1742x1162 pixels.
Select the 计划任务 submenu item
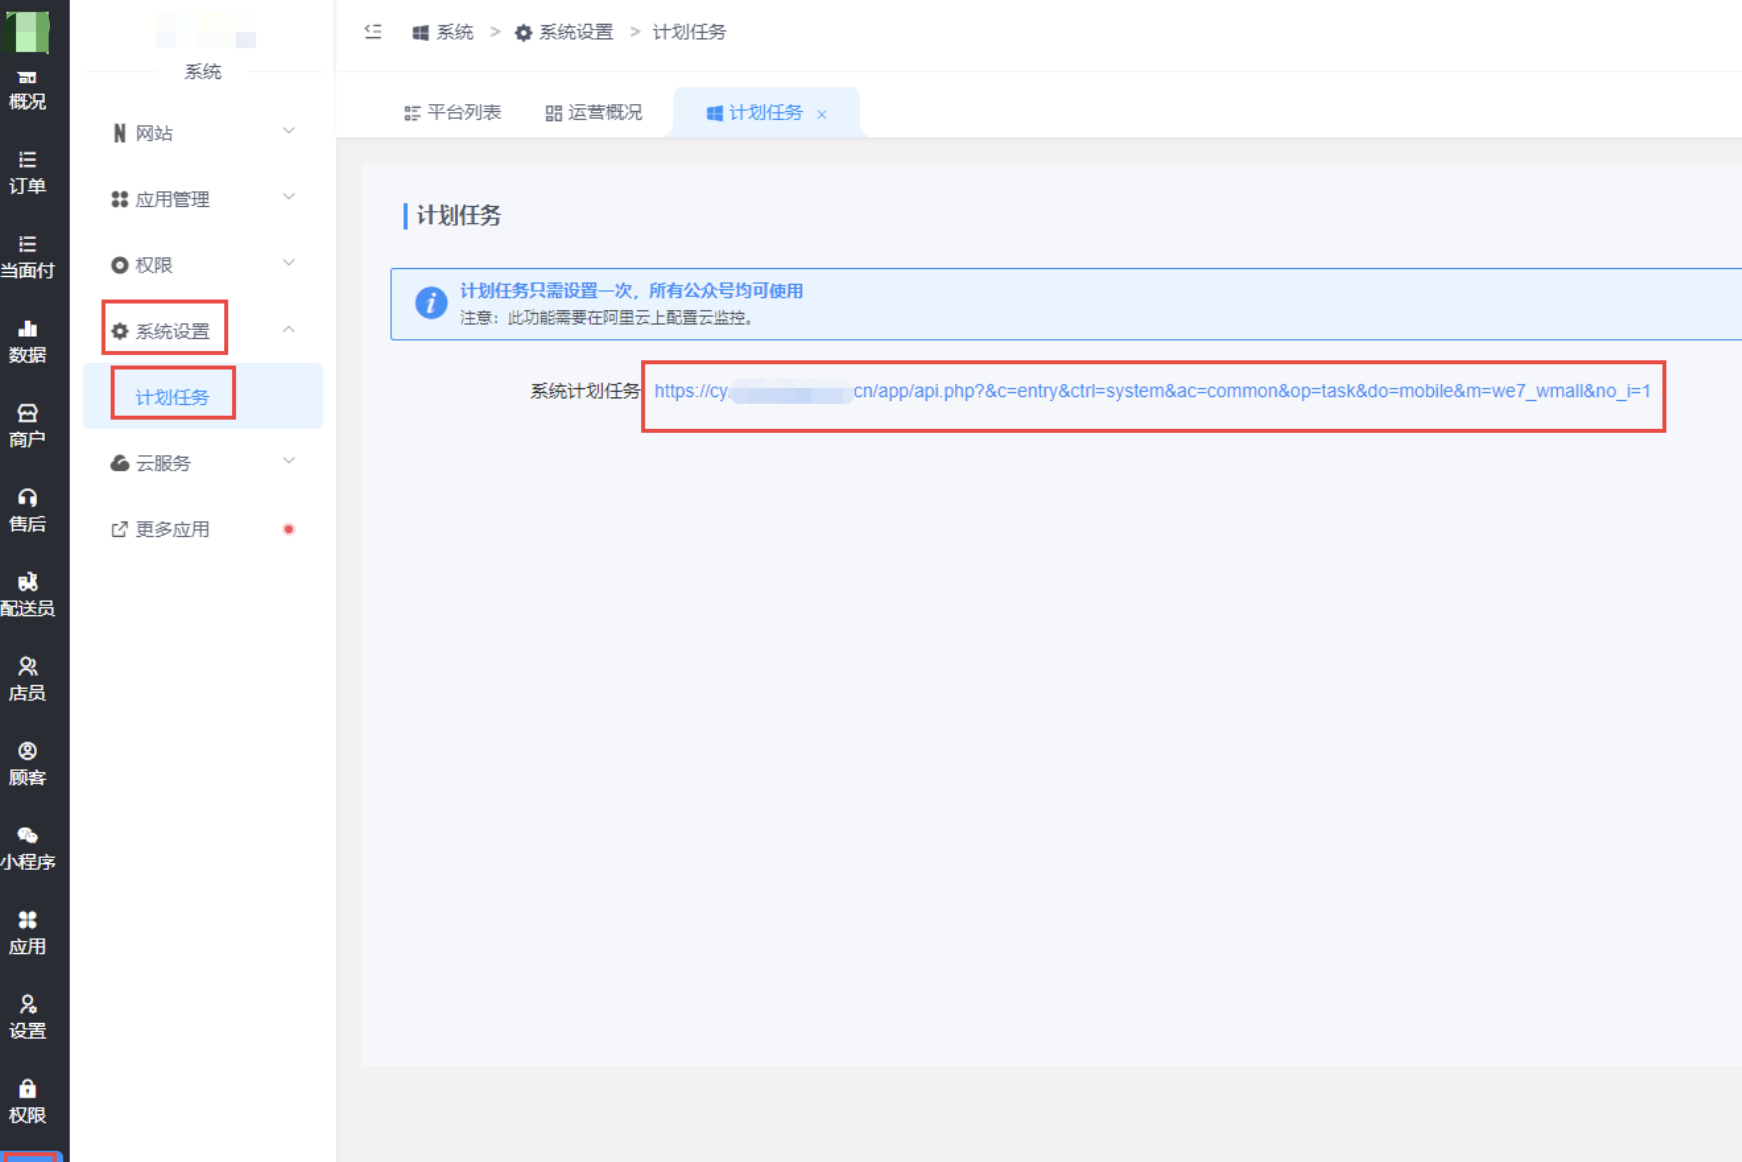[x=203, y=396]
